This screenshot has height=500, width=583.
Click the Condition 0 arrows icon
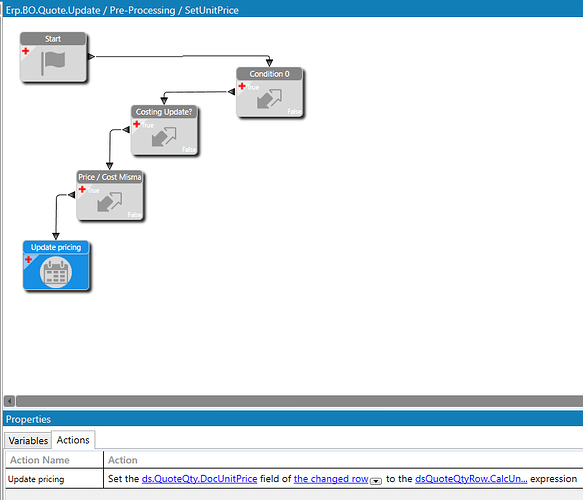point(270,99)
